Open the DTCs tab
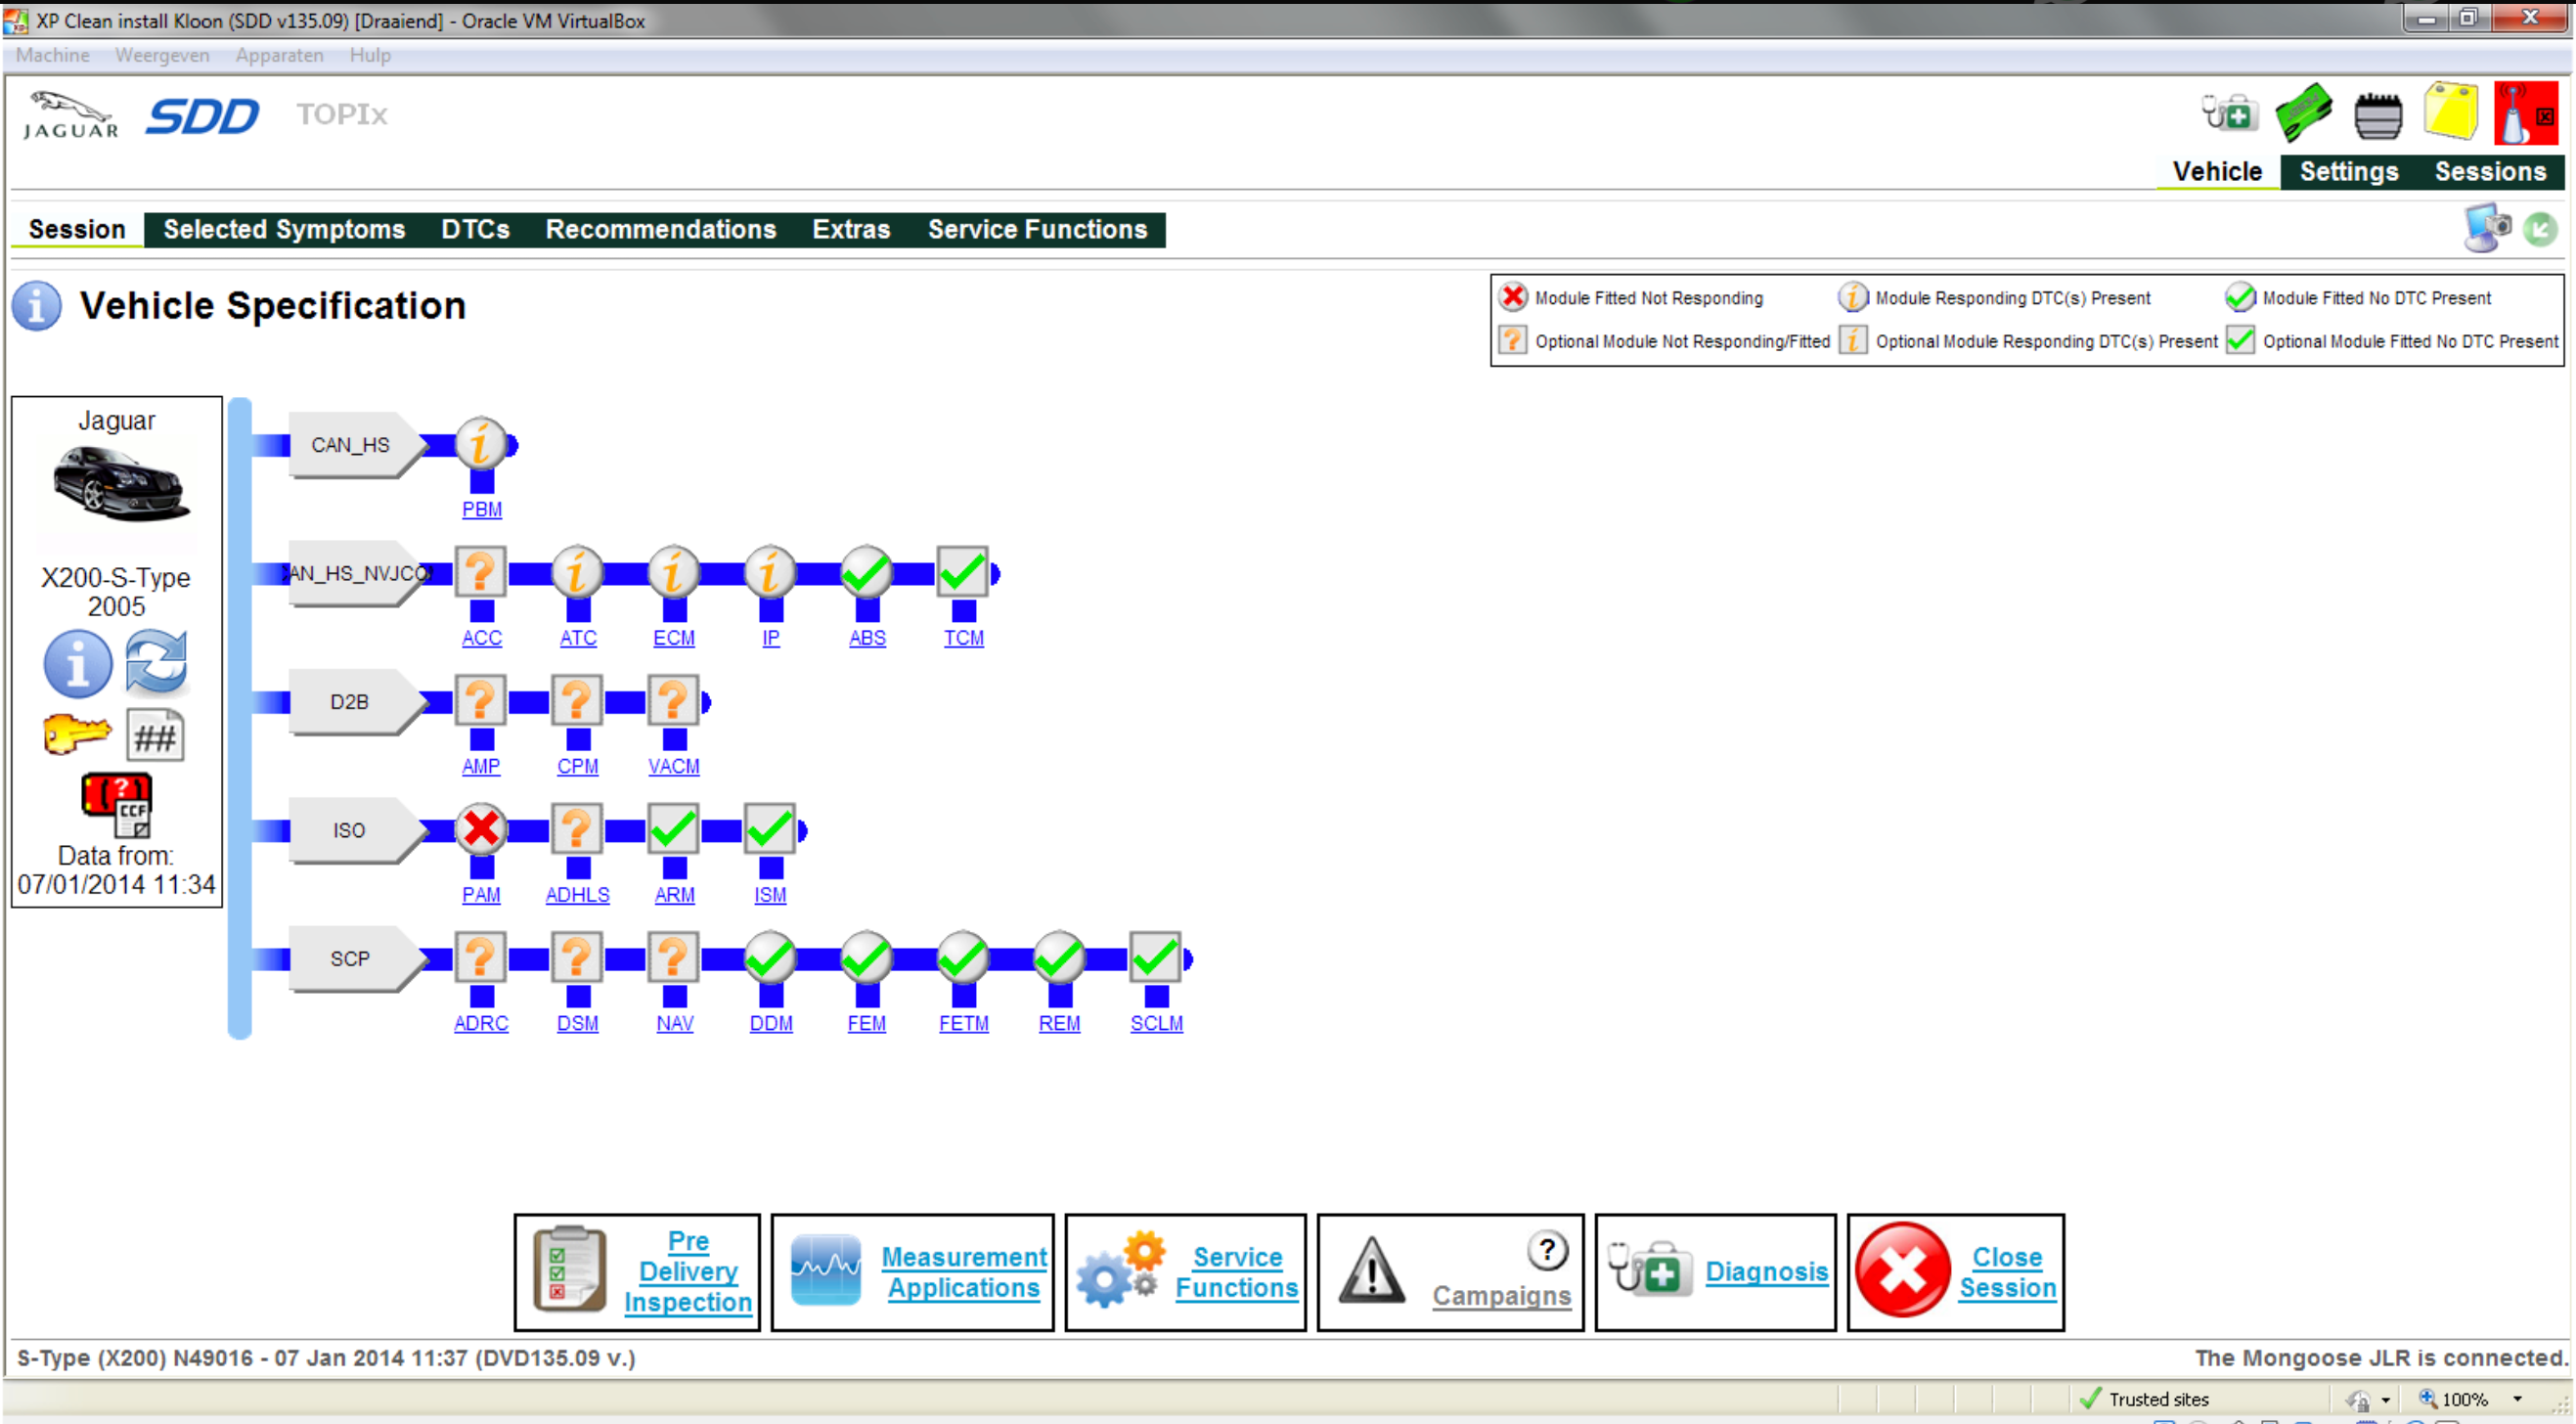 [475, 229]
